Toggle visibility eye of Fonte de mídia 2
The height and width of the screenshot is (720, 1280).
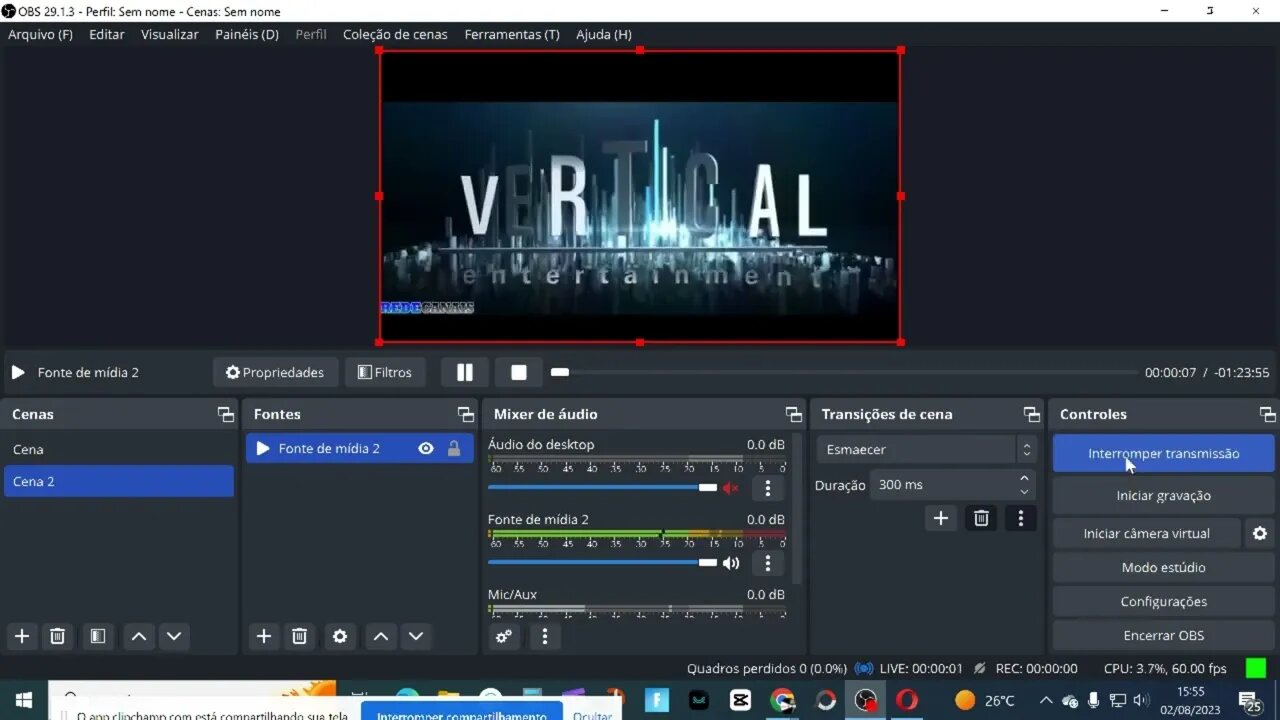pyautogui.click(x=426, y=449)
